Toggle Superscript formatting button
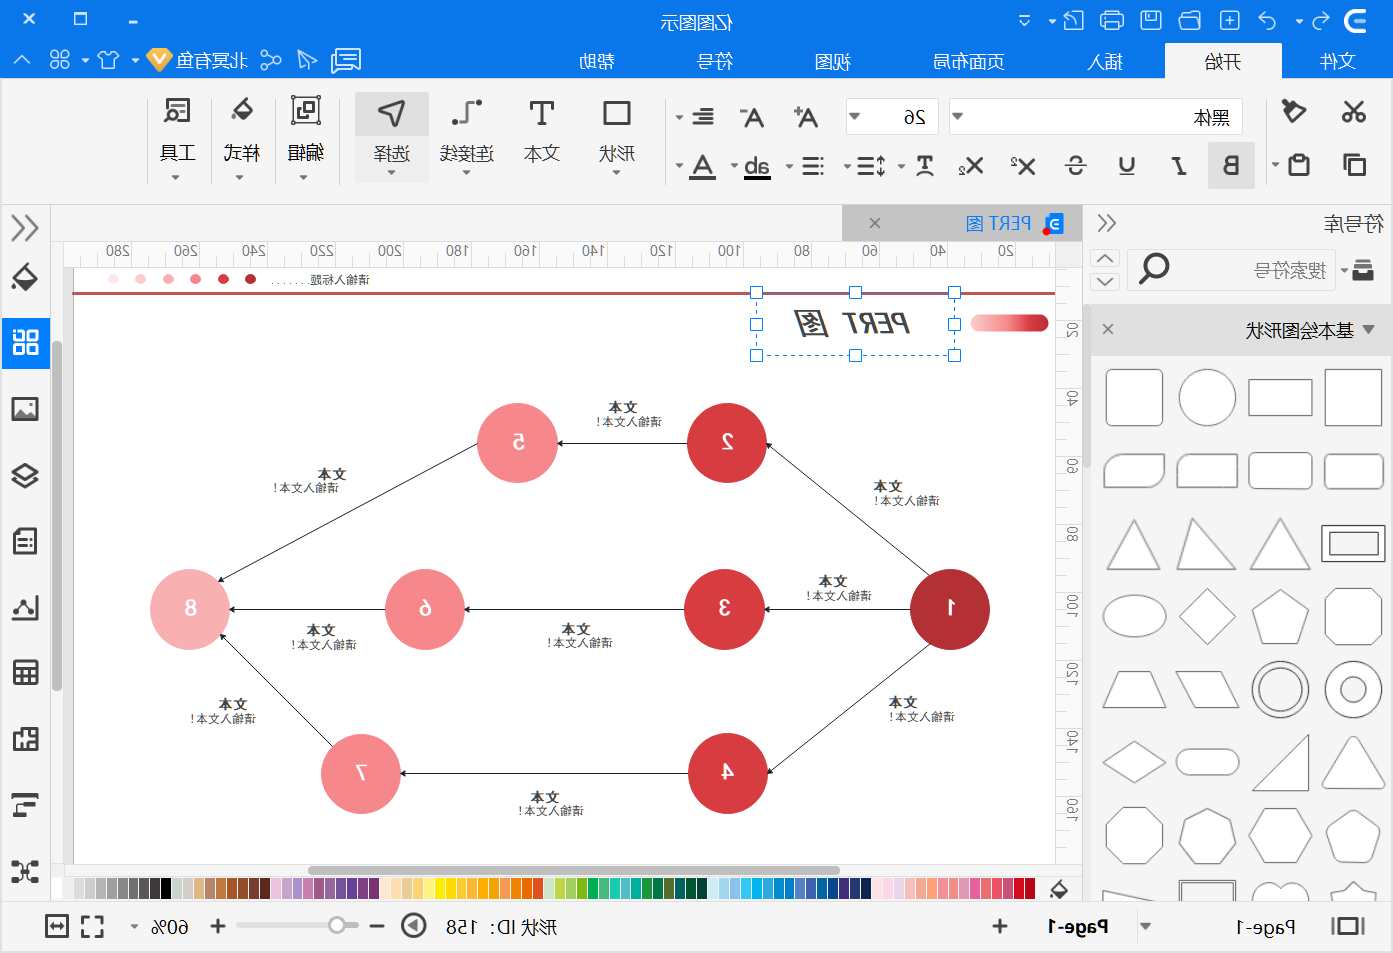1393x953 pixels. coord(1023,166)
